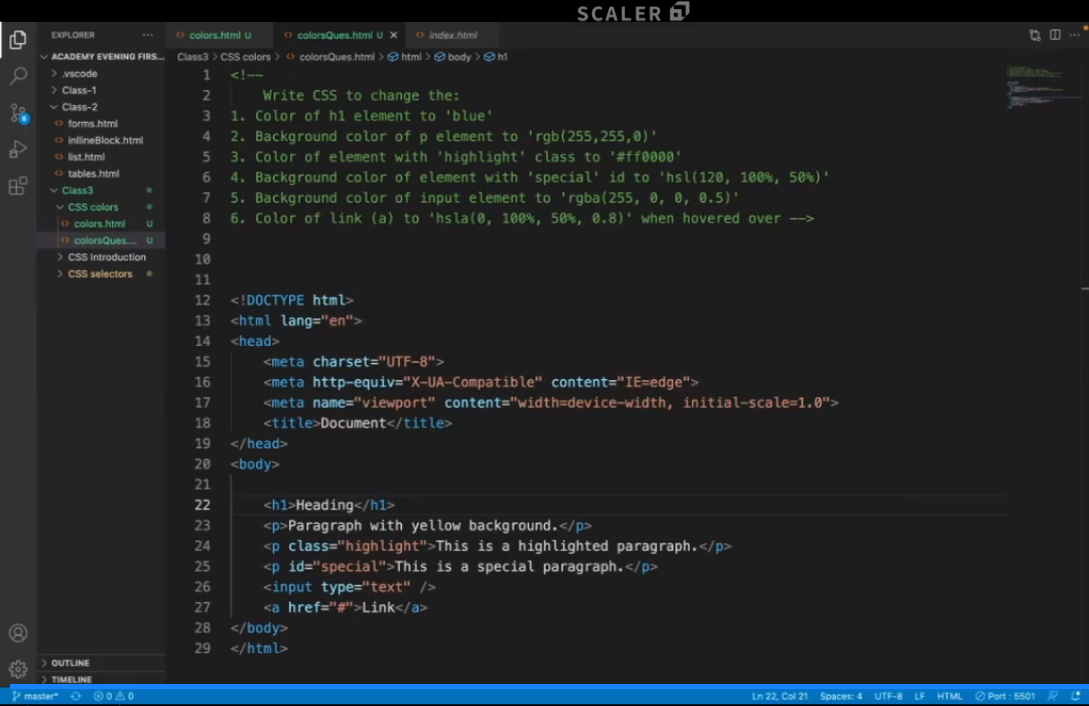Open tables.html in the file tree
The width and height of the screenshot is (1089, 706).
(x=93, y=174)
